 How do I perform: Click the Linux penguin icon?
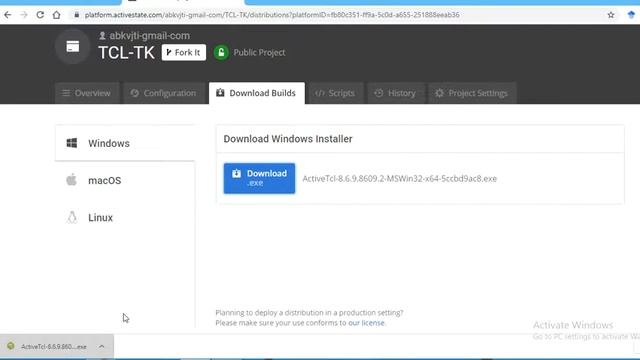click(x=72, y=217)
